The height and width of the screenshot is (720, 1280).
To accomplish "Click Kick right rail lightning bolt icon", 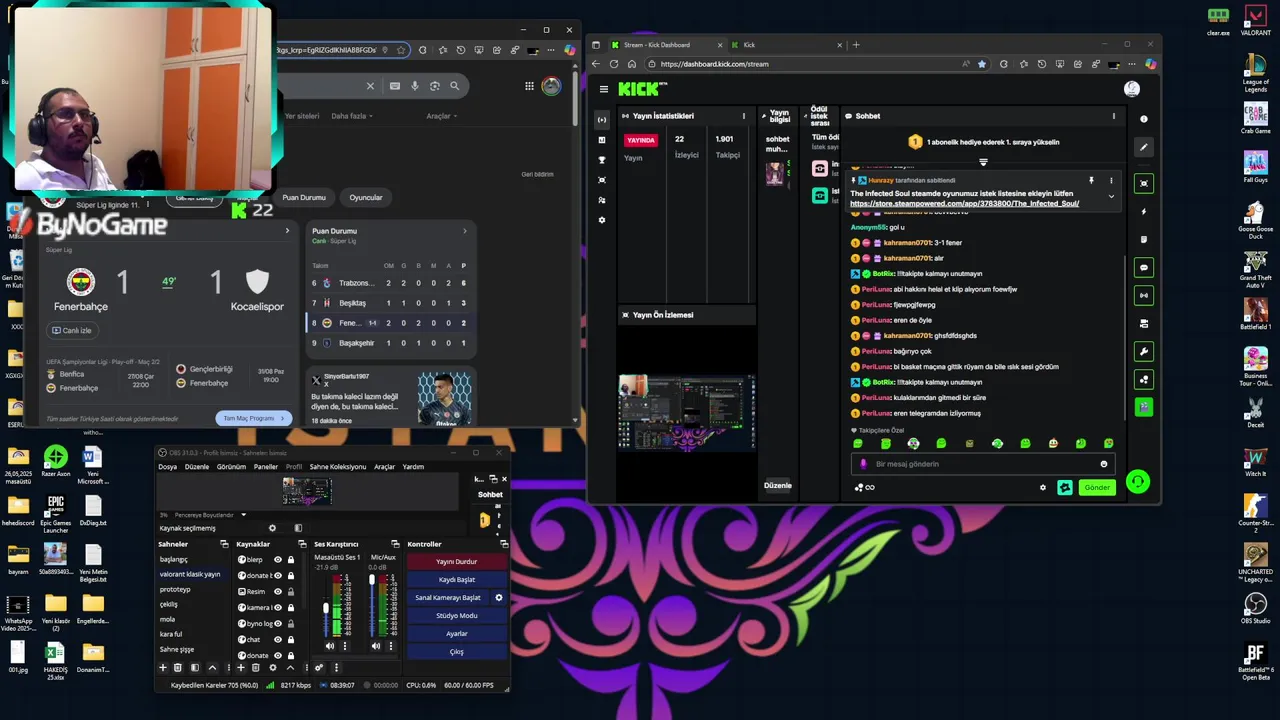I will [x=1144, y=211].
